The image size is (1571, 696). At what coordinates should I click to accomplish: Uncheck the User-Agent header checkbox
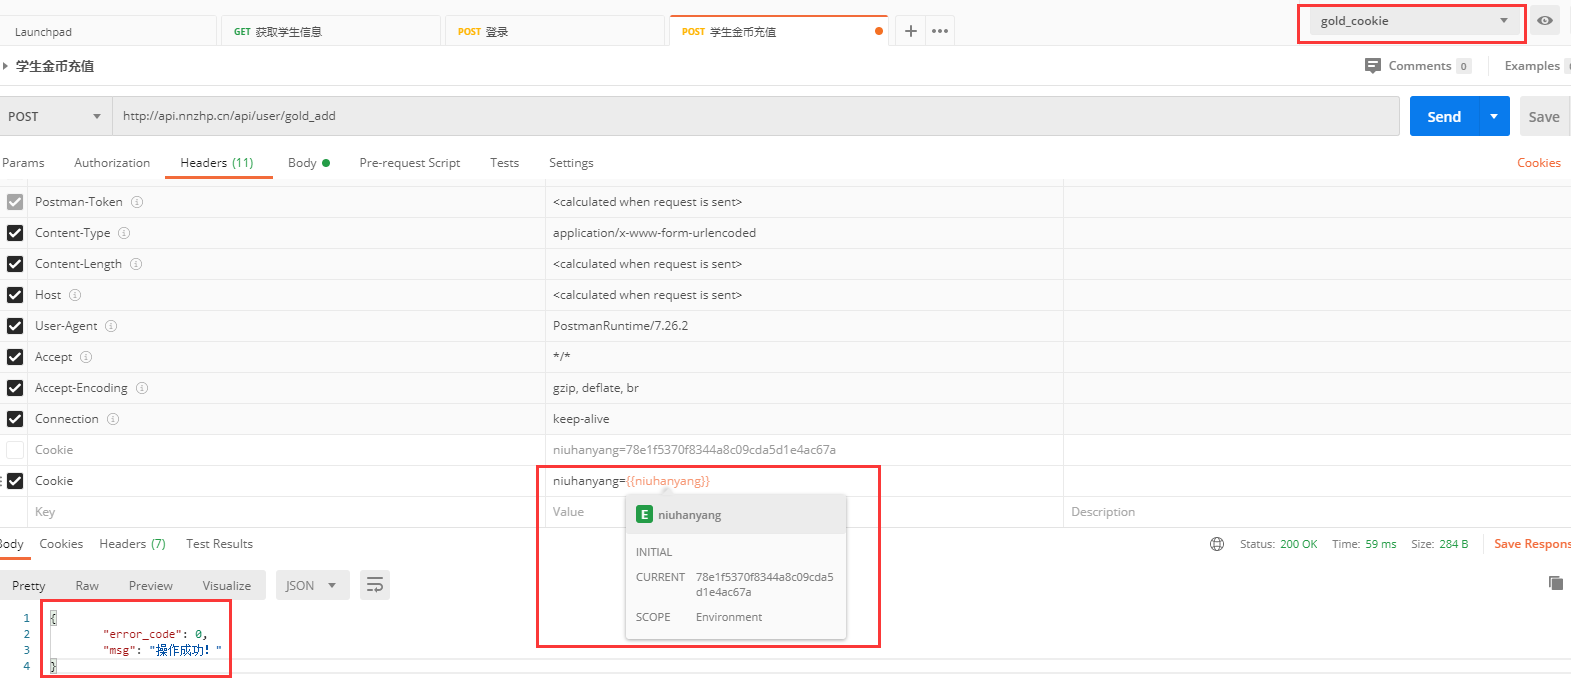click(x=15, y=326)
